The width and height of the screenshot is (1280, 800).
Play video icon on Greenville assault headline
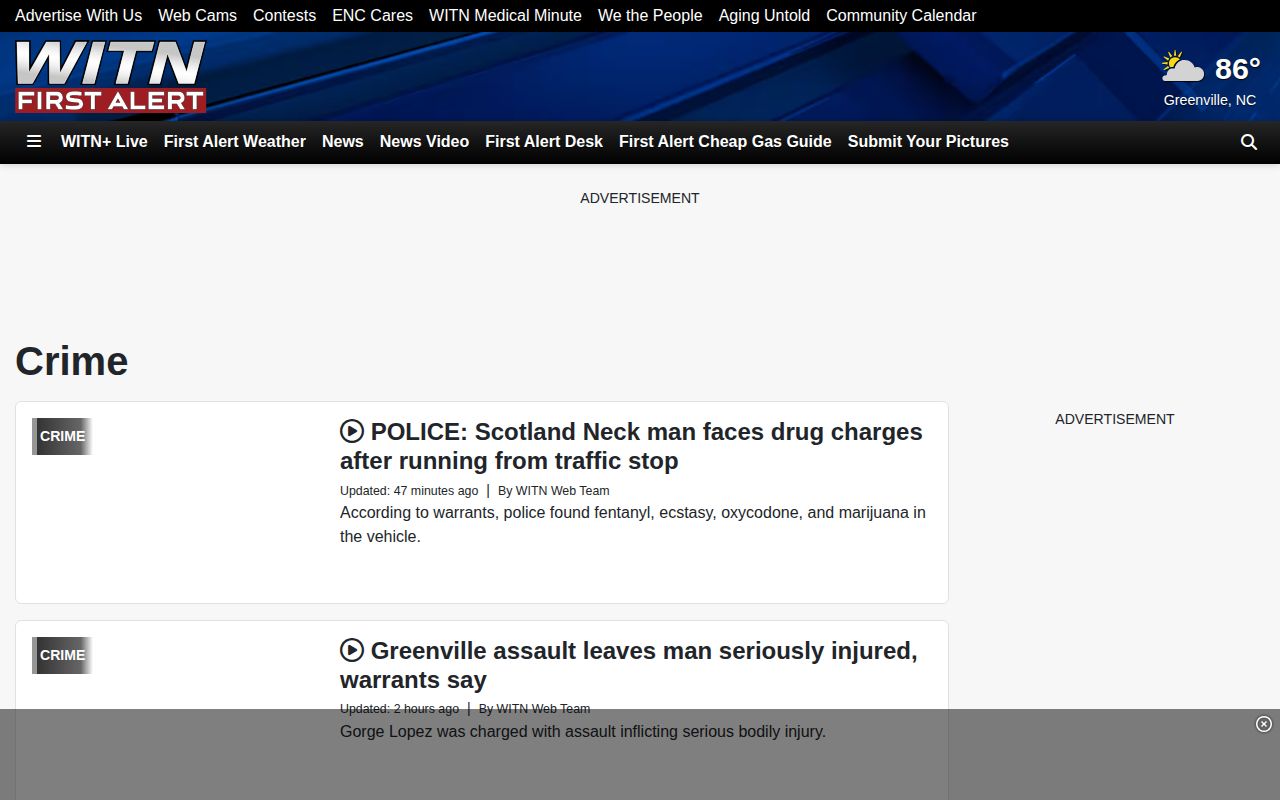[x=352, y=650]
